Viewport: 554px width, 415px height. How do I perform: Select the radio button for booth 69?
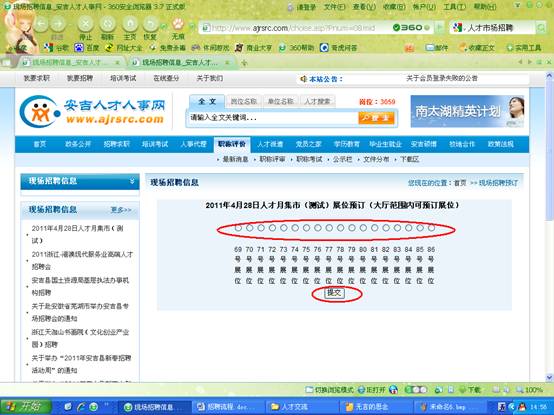click(238, 228)
